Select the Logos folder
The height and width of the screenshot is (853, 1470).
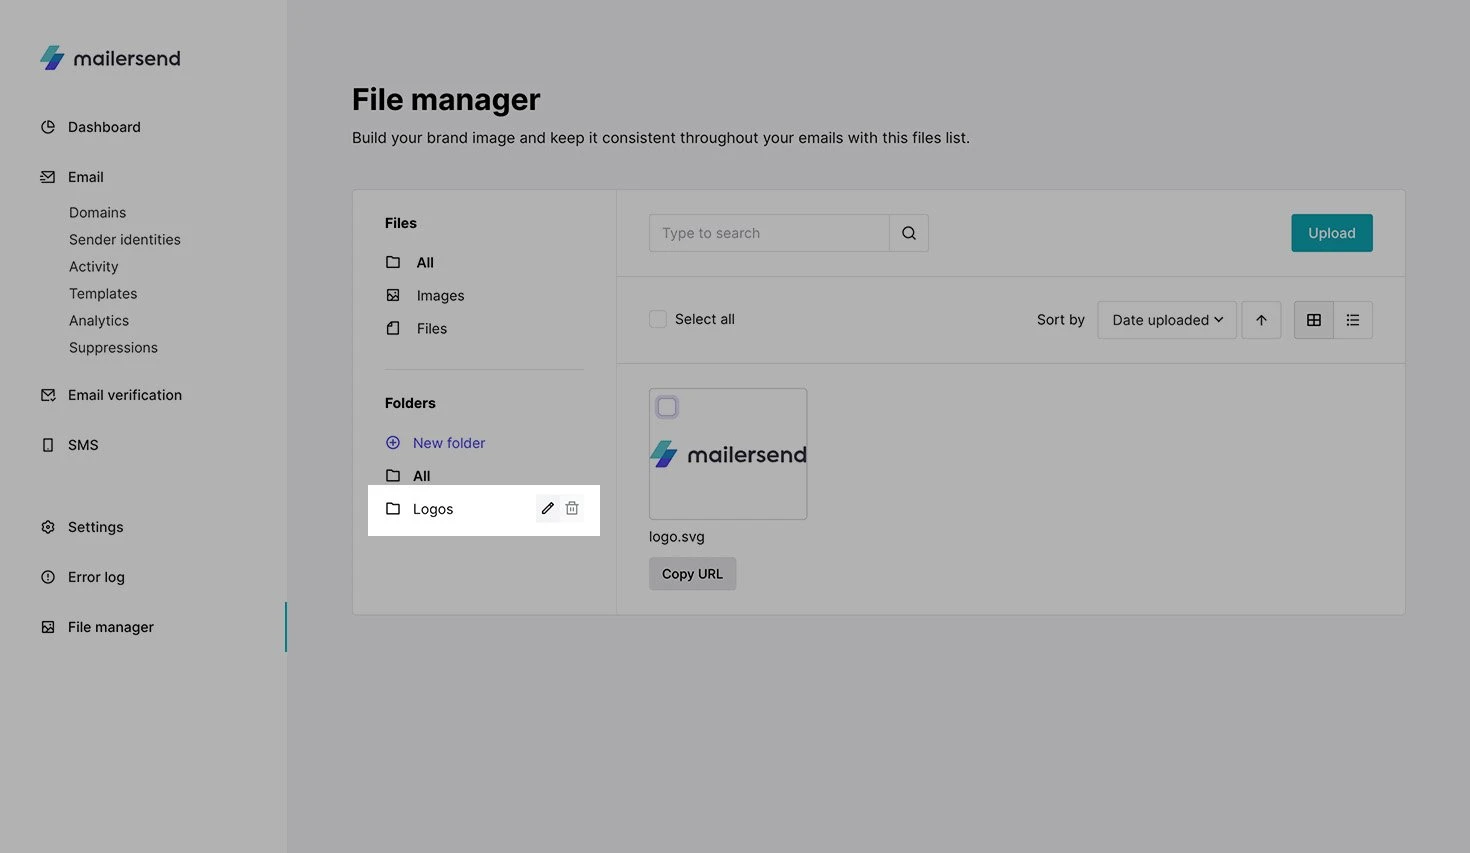433,509
